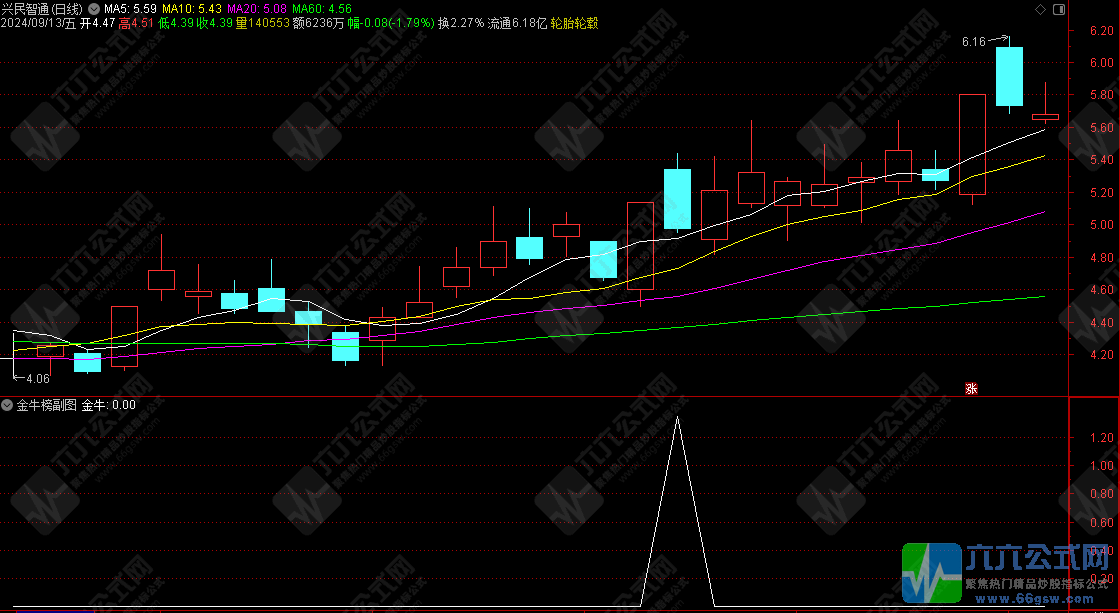Click the diamond icon at chart top-right
This screenshot has width=1120, height=613.
(x=1039, y=9)
